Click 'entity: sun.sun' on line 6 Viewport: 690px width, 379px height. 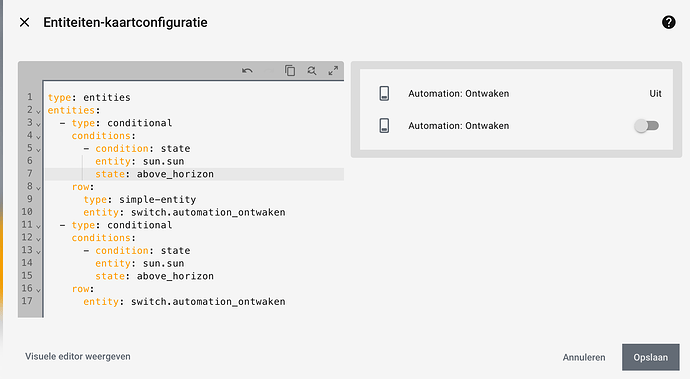click(x=139, y=162)
